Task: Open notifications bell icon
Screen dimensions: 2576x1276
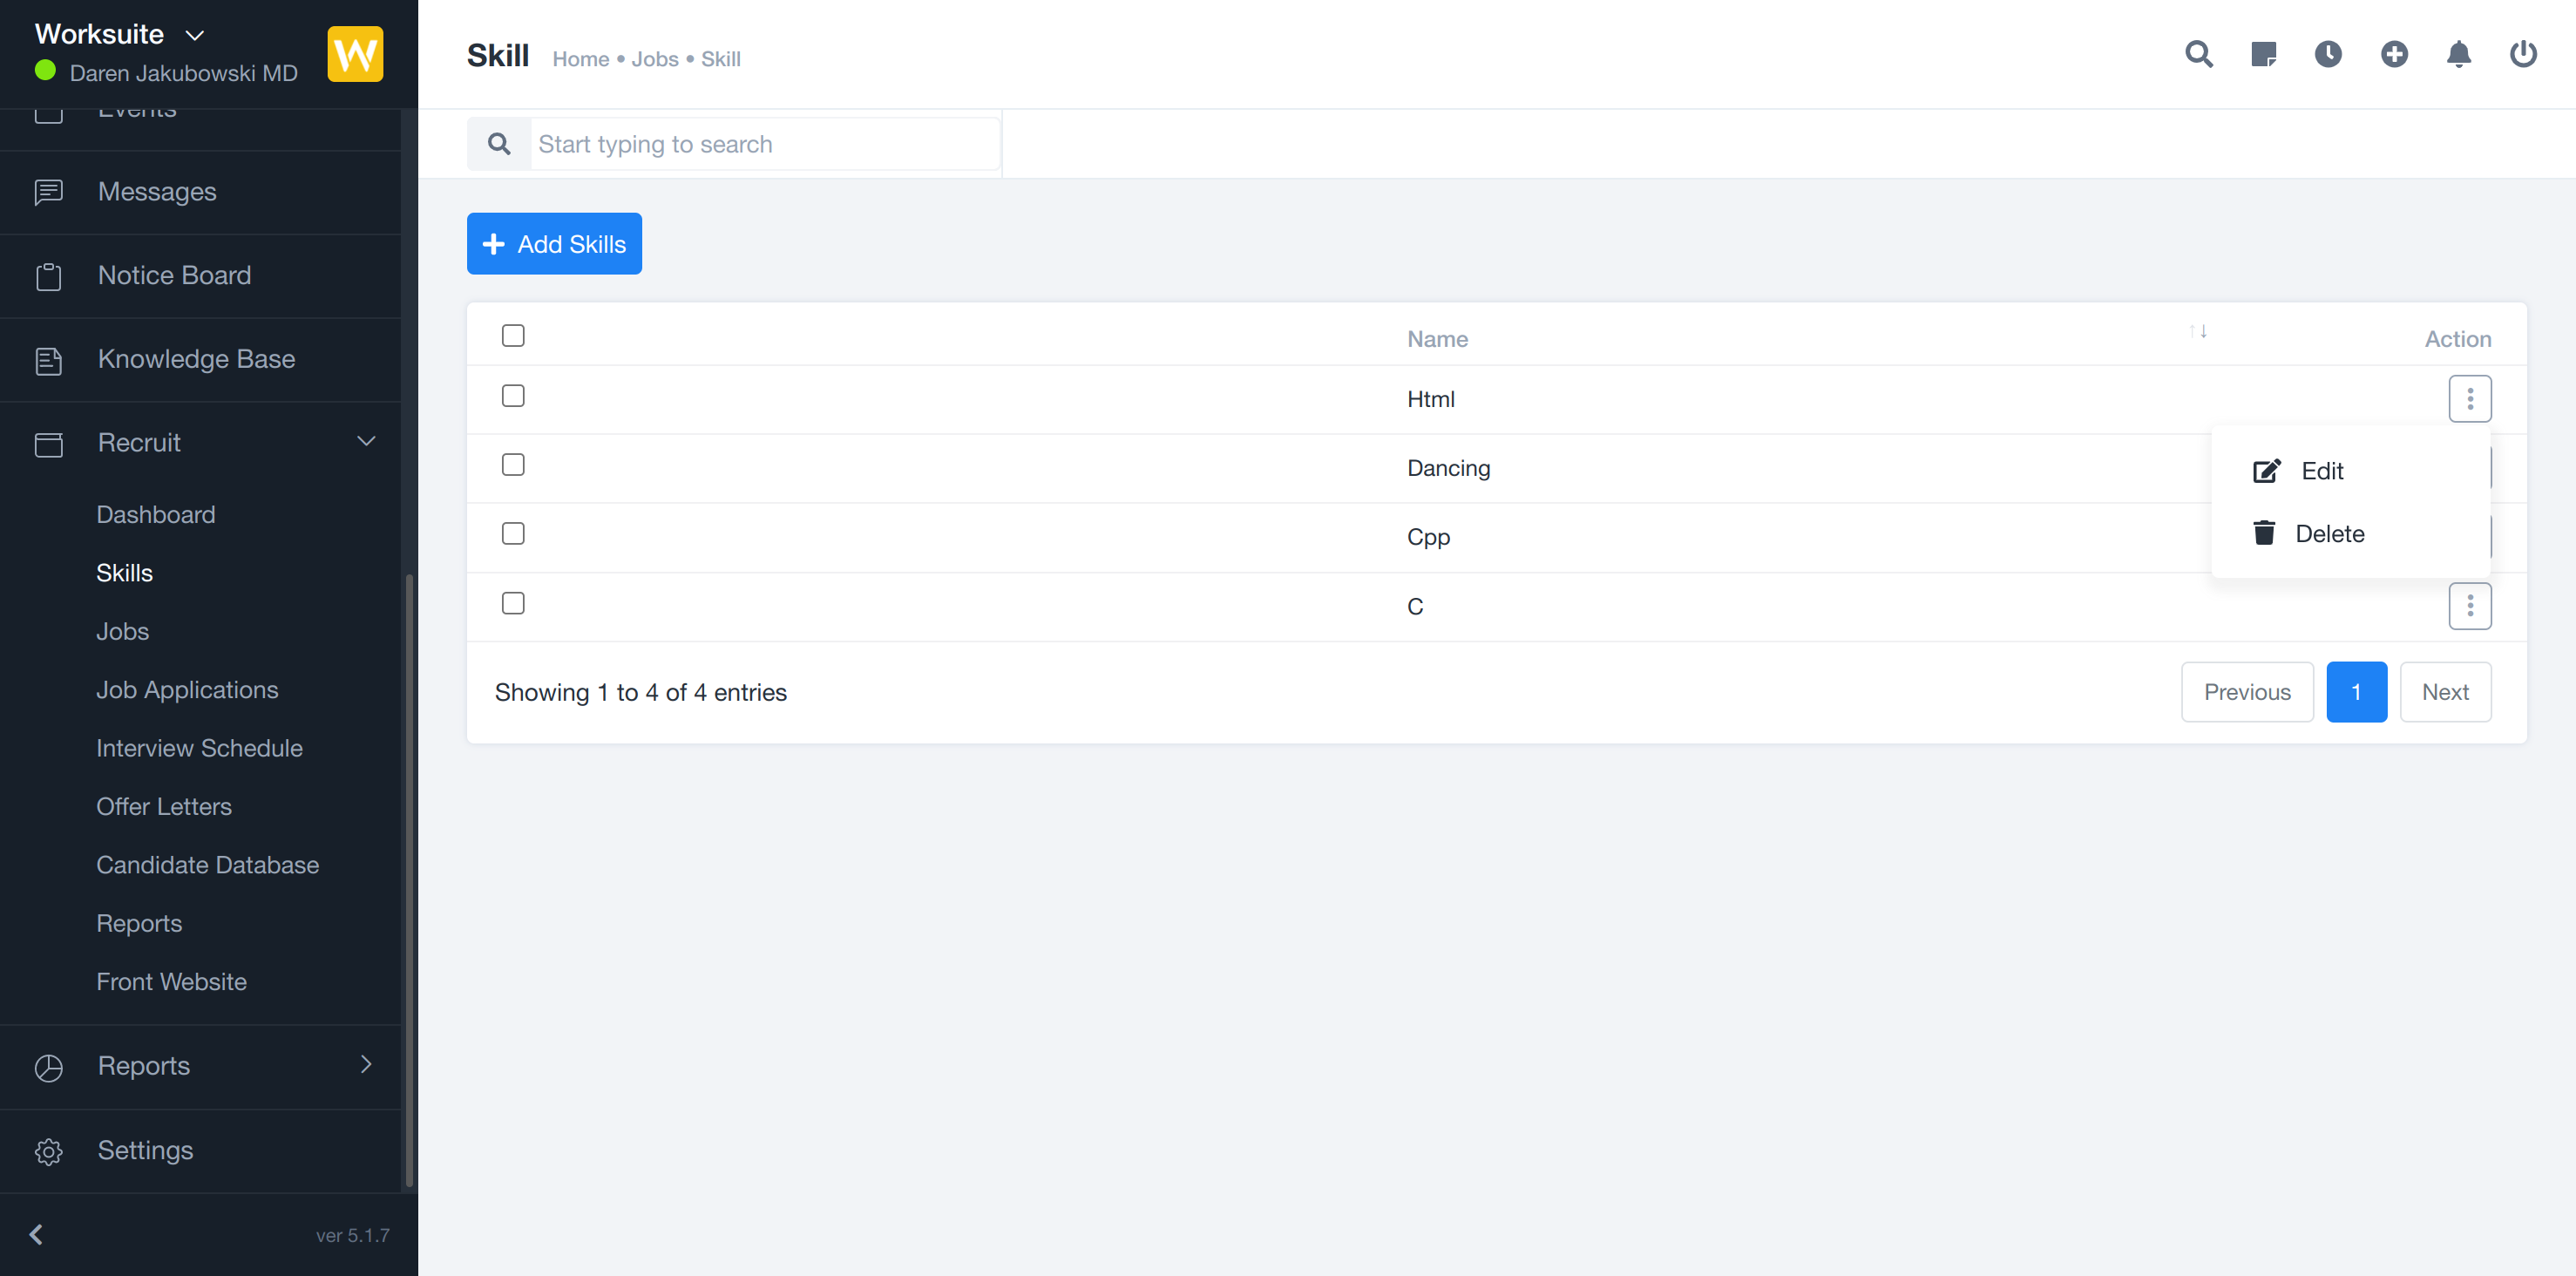Action: click(2459, 54)
